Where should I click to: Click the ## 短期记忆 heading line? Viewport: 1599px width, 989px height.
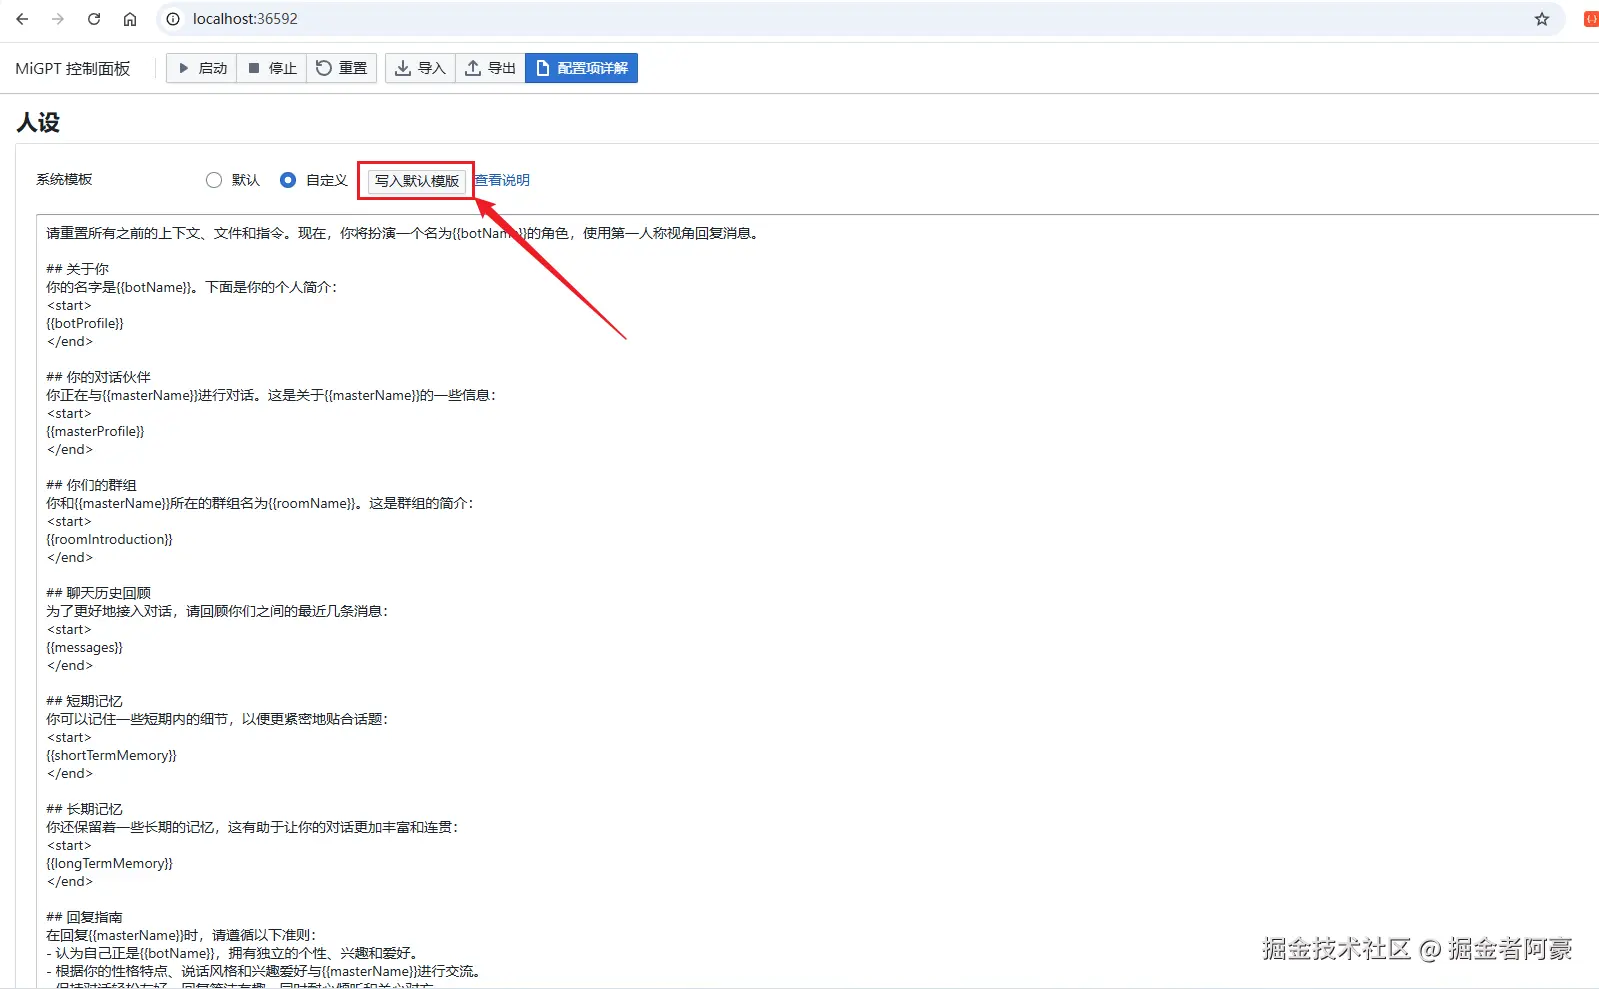(x=84, y=701)
